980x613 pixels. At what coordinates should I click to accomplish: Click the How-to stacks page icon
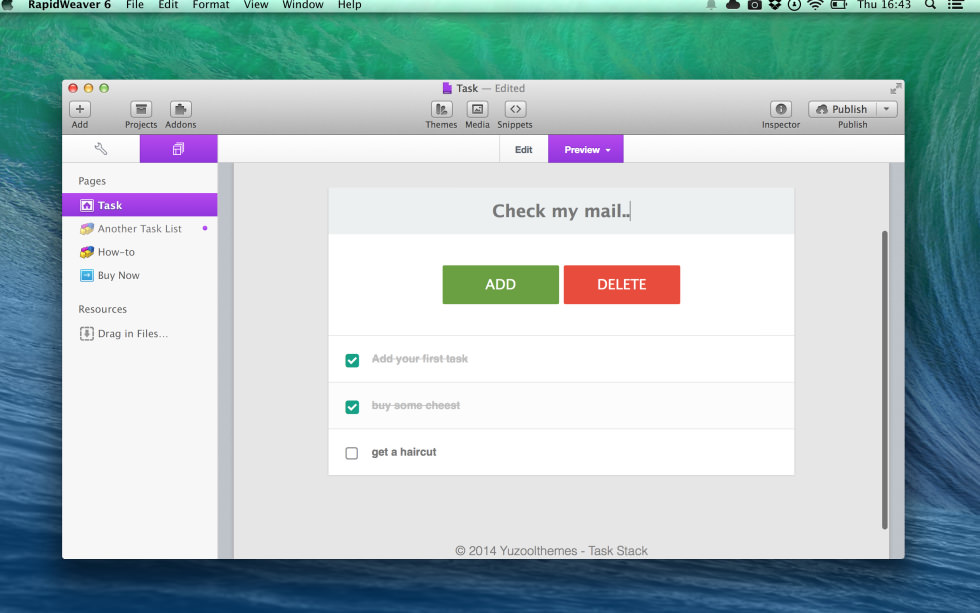click(x=87, y=252)
